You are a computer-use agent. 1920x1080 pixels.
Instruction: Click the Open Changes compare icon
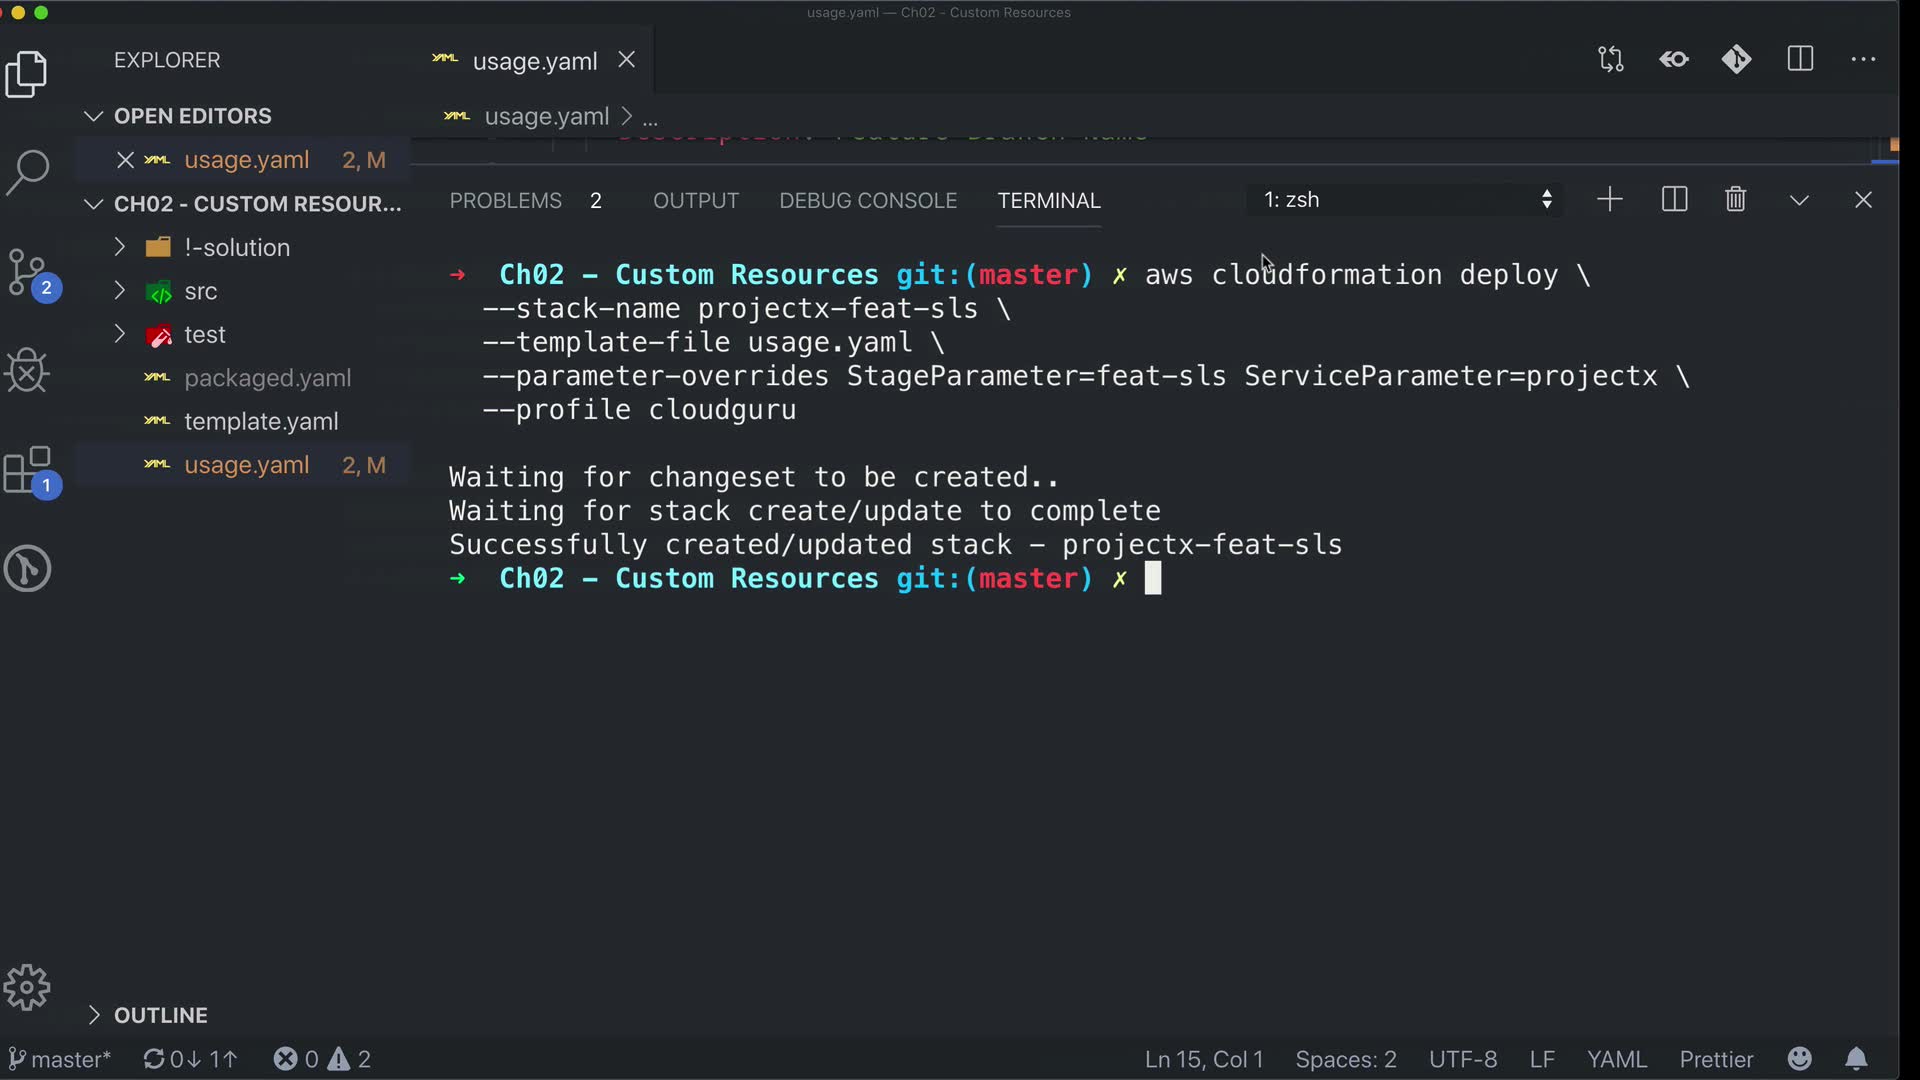[x=1611, y=60]
